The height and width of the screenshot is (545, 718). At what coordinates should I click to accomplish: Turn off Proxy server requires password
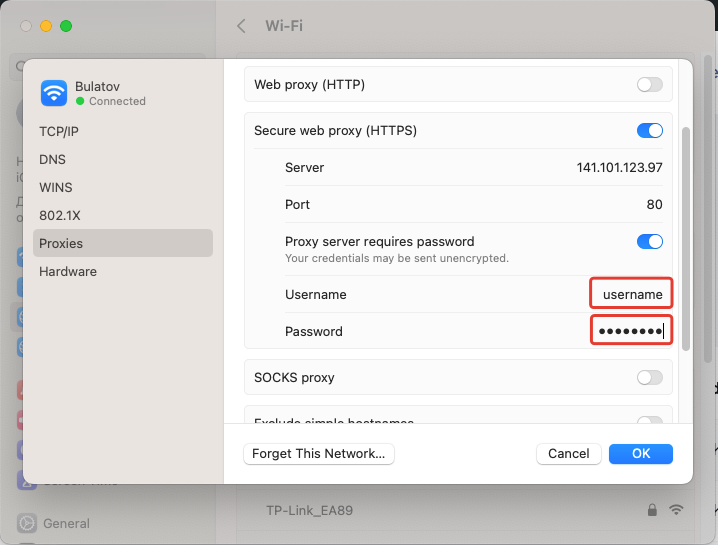[x=649, y=241]
